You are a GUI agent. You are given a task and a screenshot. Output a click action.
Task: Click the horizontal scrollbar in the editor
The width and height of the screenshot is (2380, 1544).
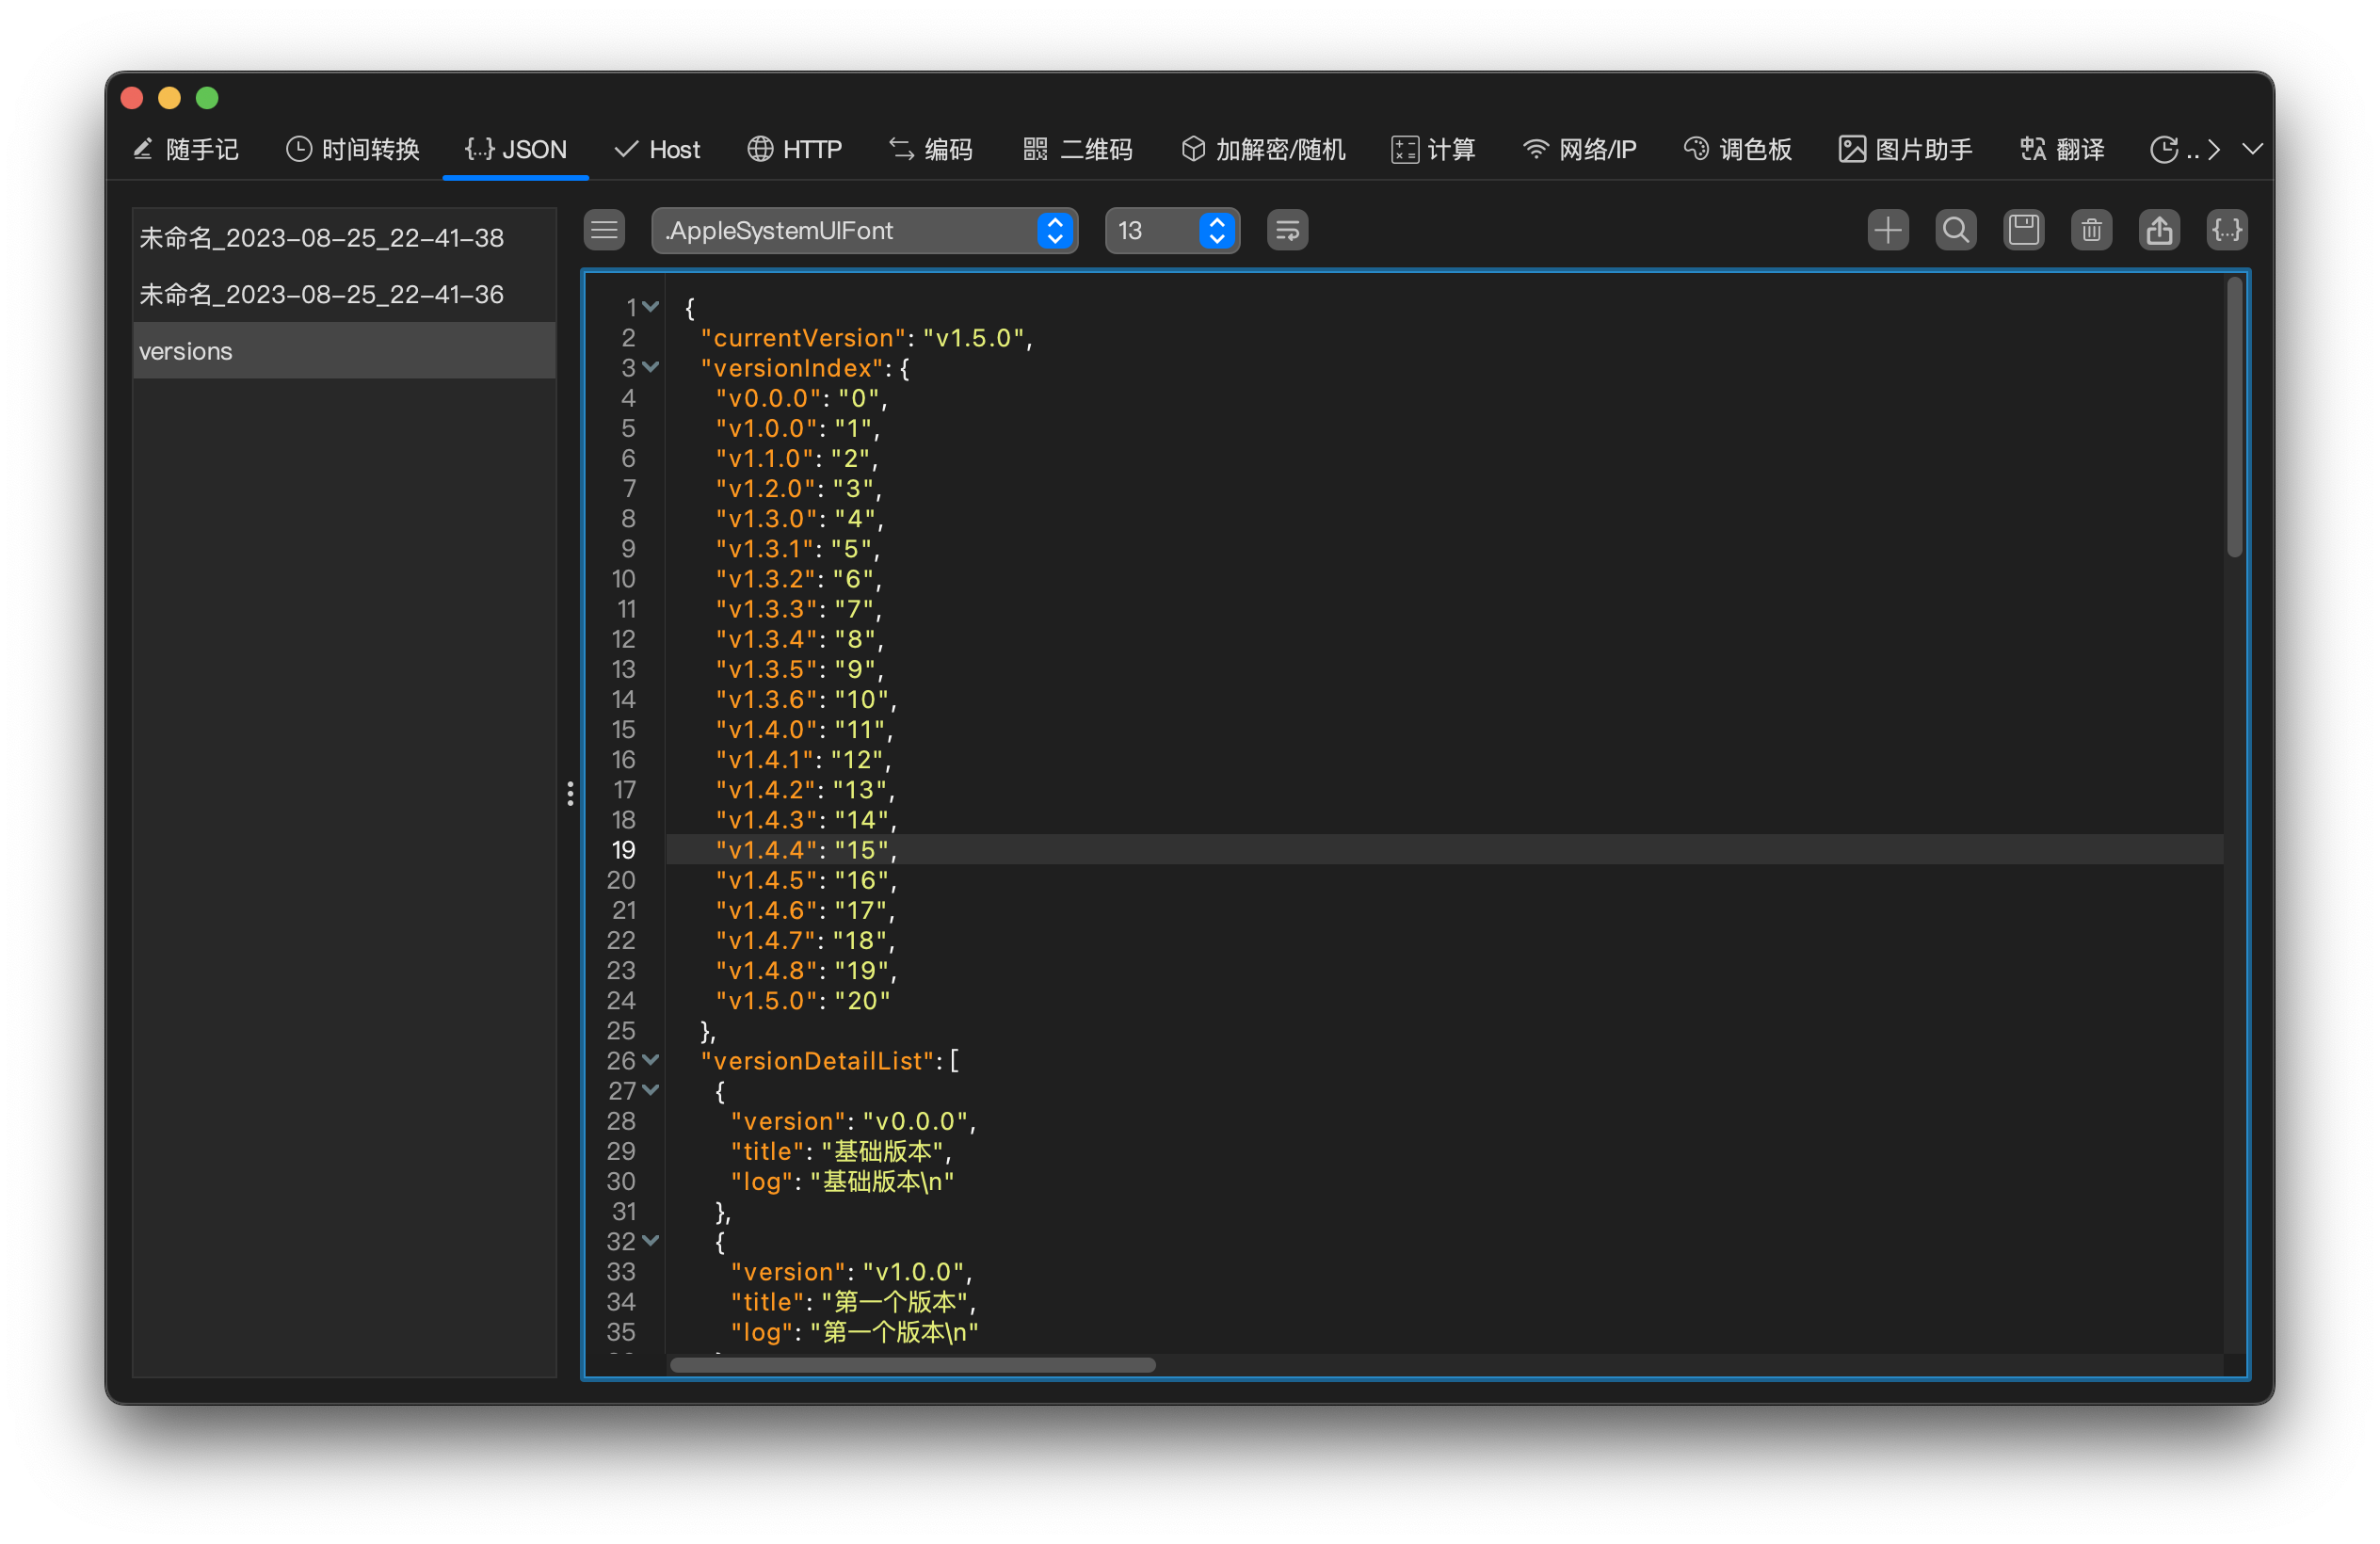tap(912, 1365)
